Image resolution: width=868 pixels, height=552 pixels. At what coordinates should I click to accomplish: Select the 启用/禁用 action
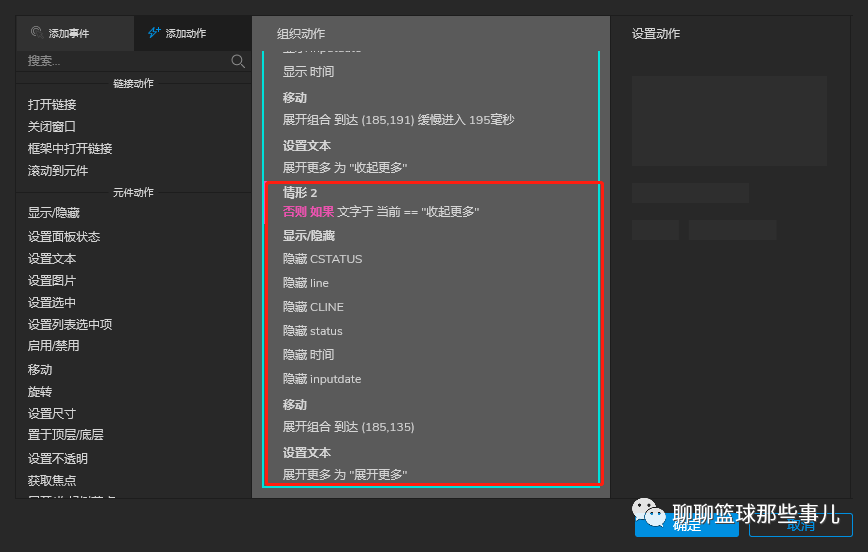[x=54, y=345]
